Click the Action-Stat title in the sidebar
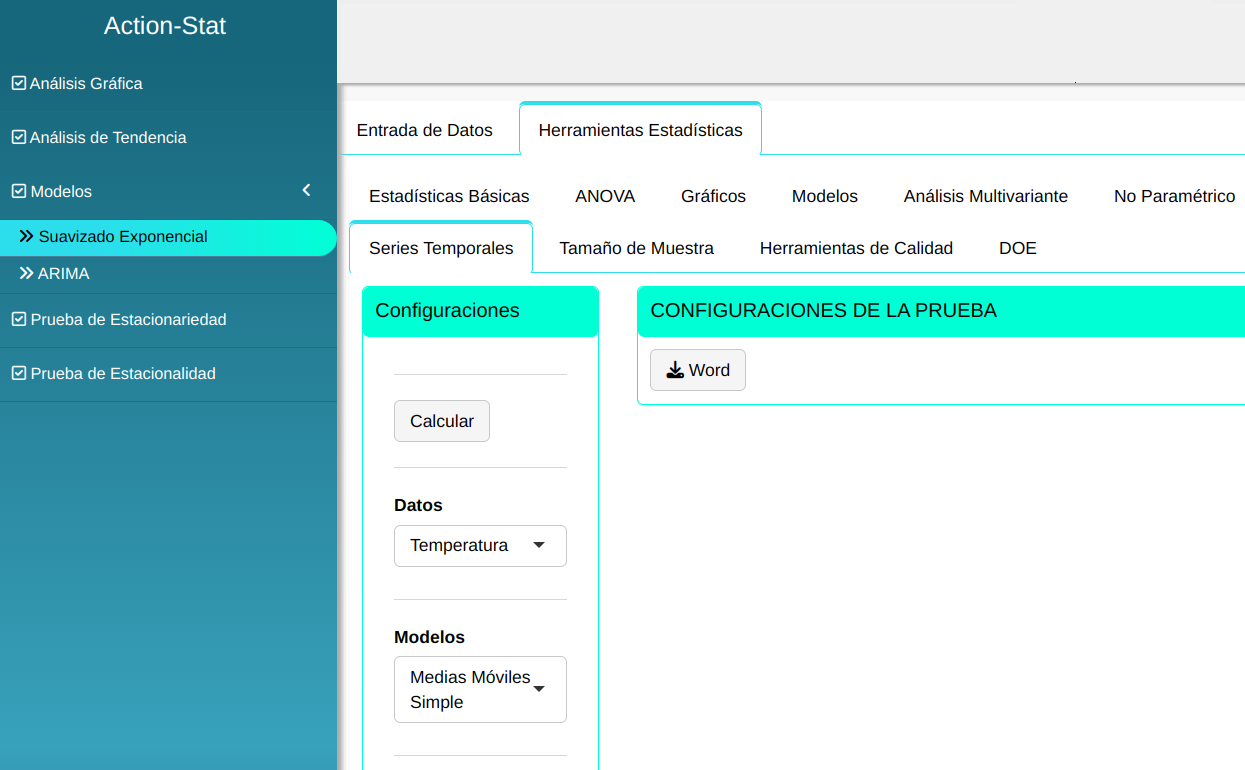The height and width of the screenshot is (770, 1245). pyautogui.click(x=165, y=26)
